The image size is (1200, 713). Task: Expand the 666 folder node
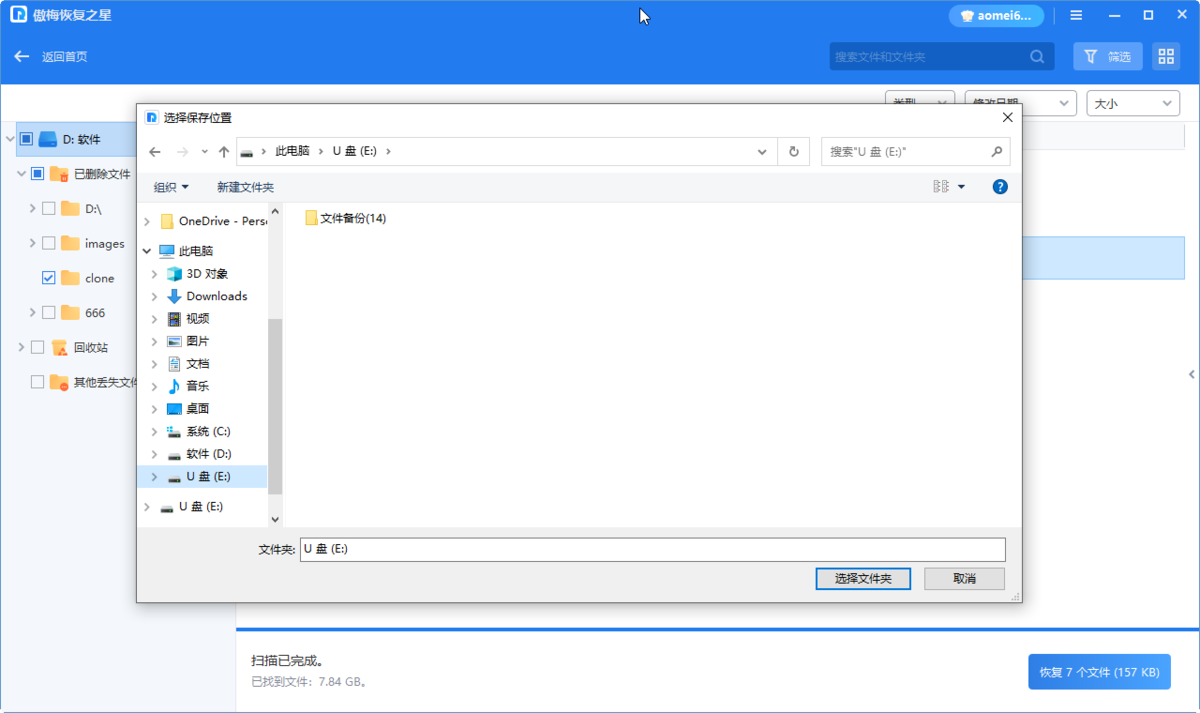click(x=32, y=313)
